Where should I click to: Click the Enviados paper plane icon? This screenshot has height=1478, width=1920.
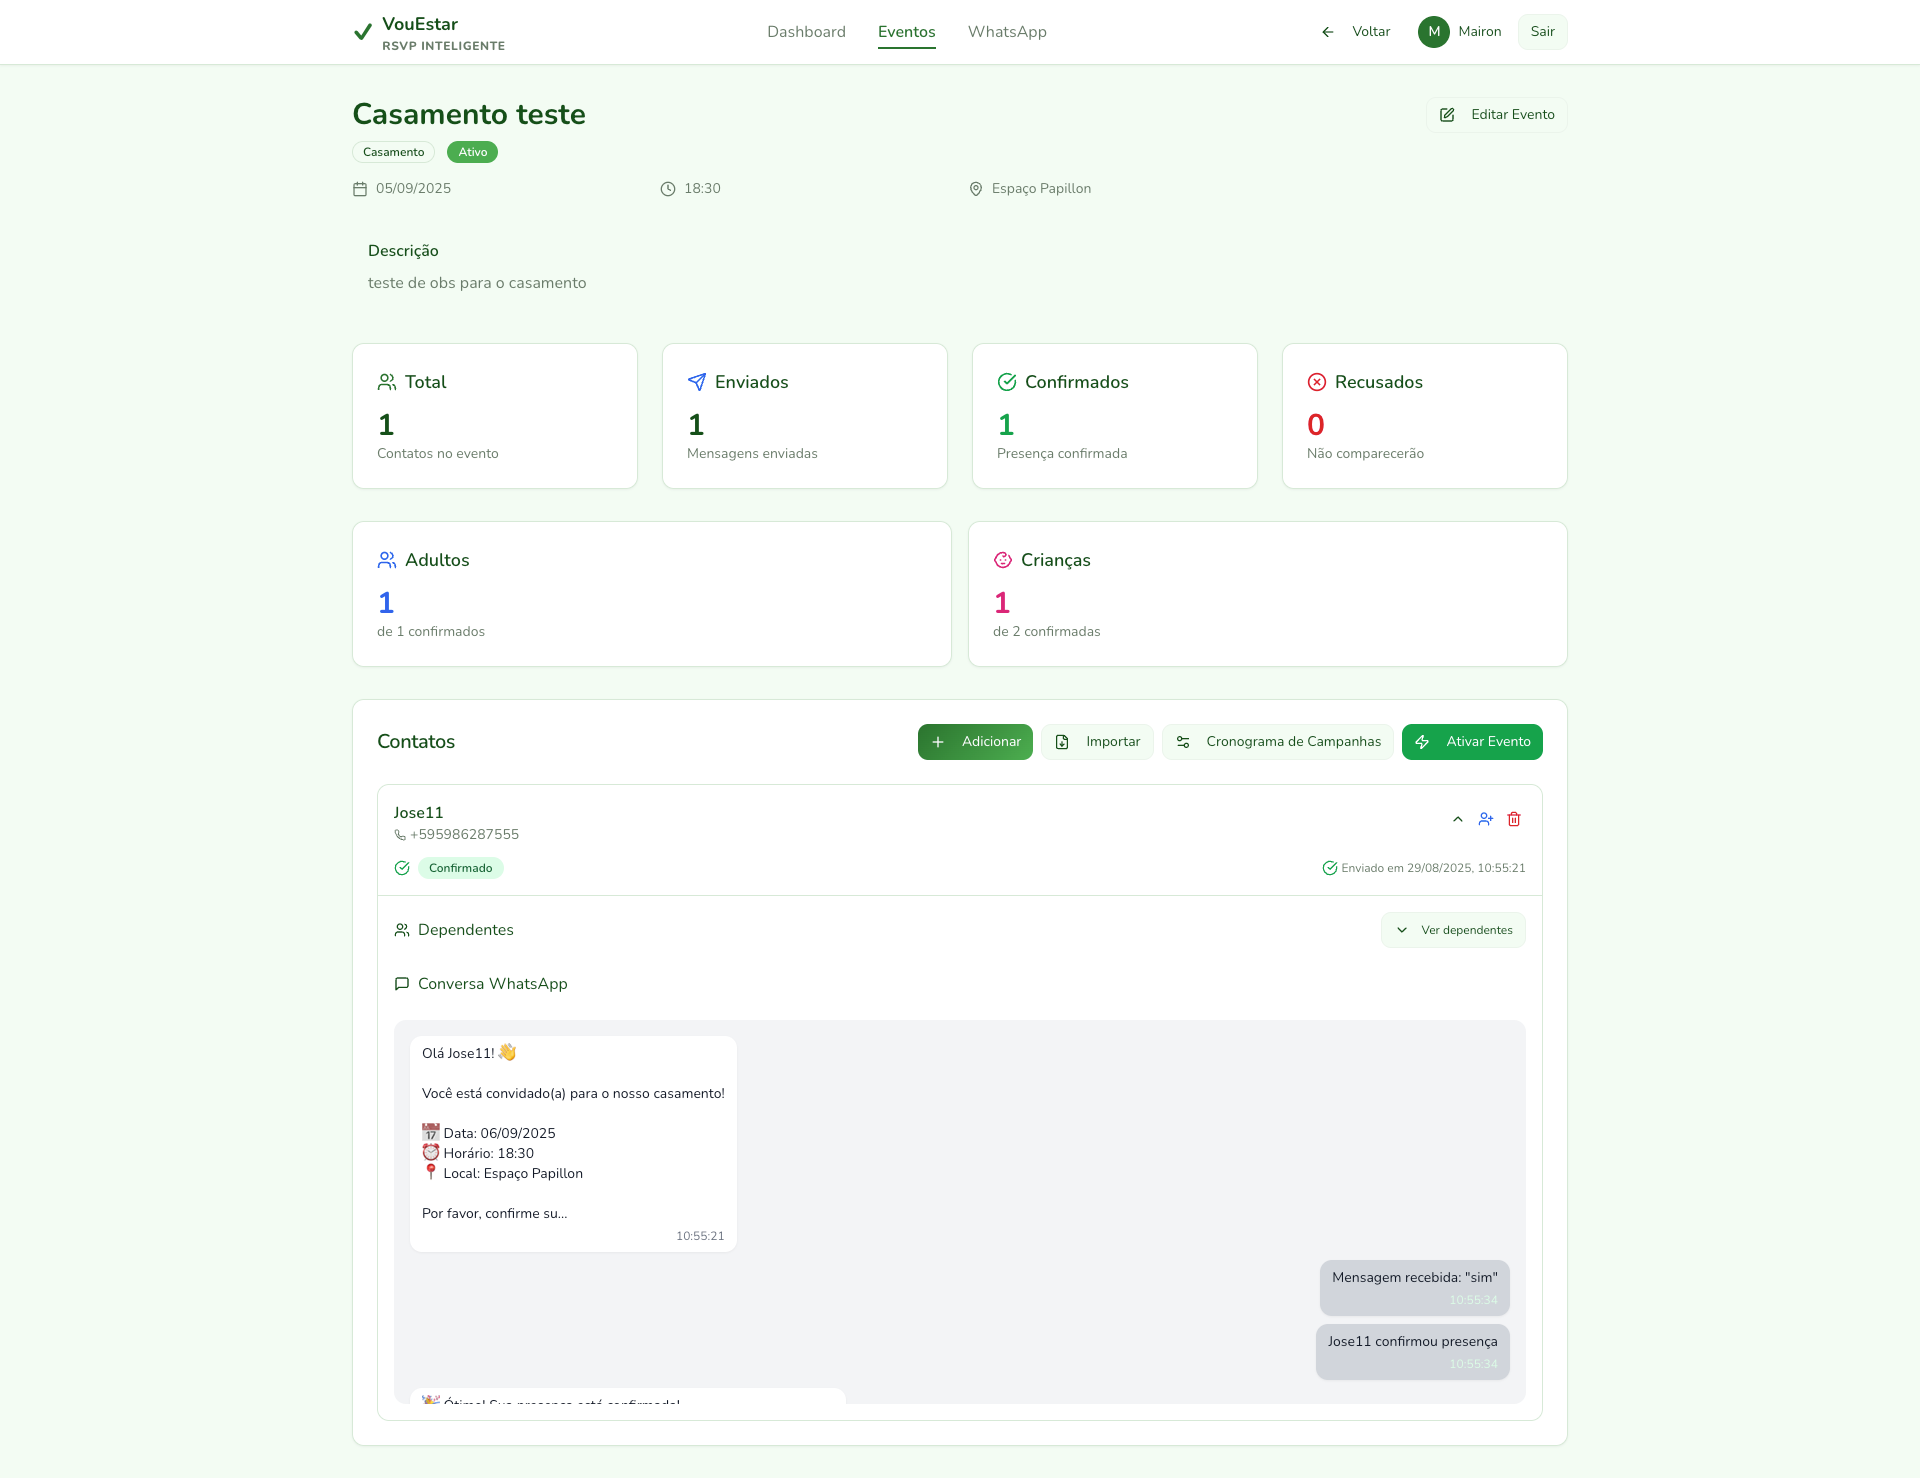tap(697, 382)
